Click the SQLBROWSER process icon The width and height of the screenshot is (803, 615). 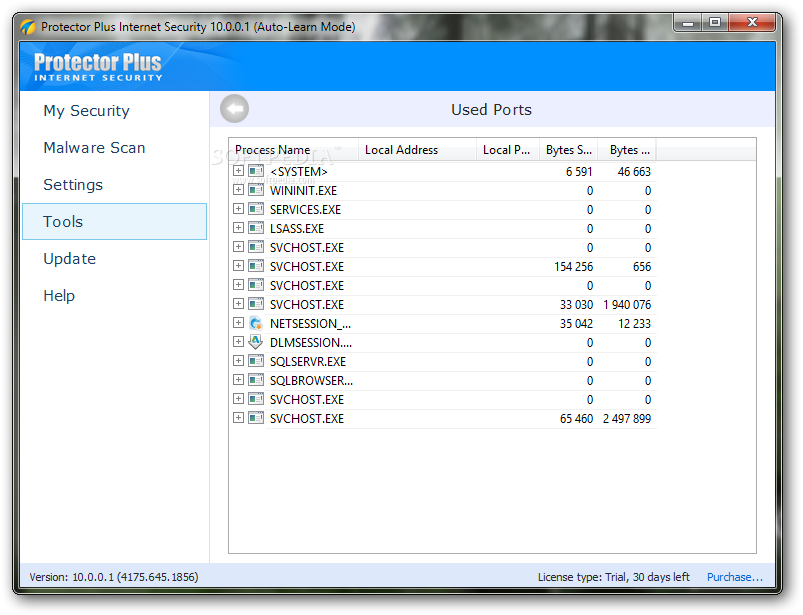point(256,380)
